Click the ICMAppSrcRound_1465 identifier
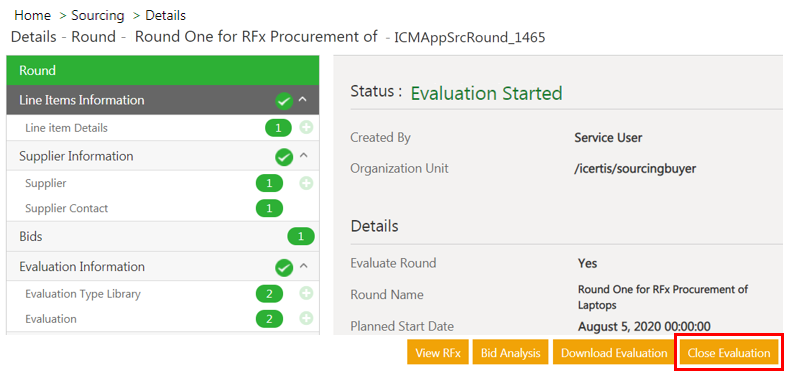 [x=470, y=37]
